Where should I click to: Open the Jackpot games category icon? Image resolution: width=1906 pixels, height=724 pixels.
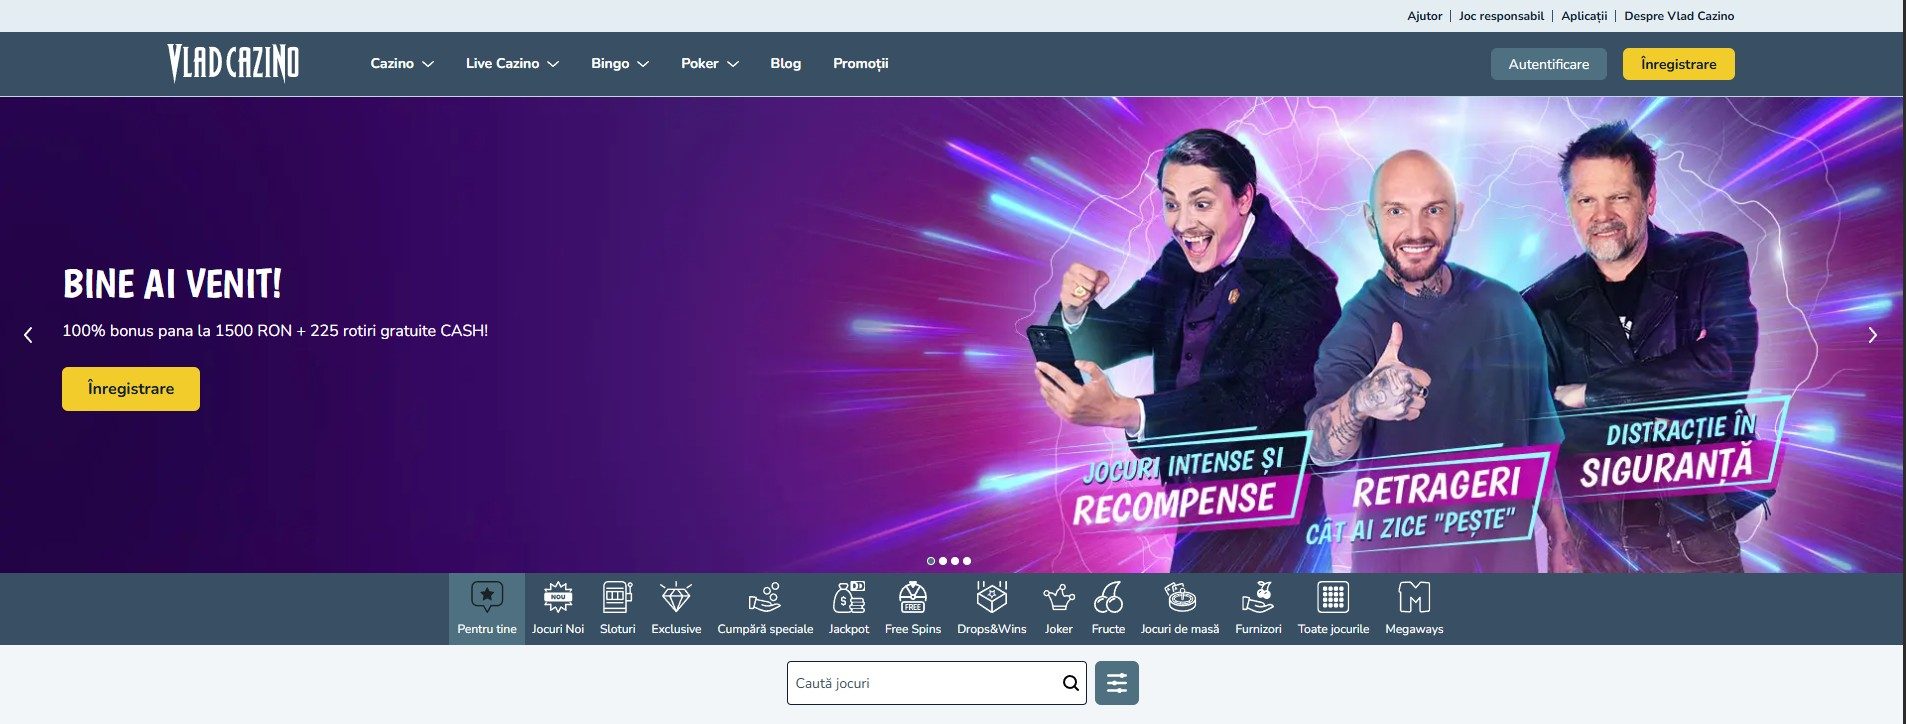[x=848, y=599]
